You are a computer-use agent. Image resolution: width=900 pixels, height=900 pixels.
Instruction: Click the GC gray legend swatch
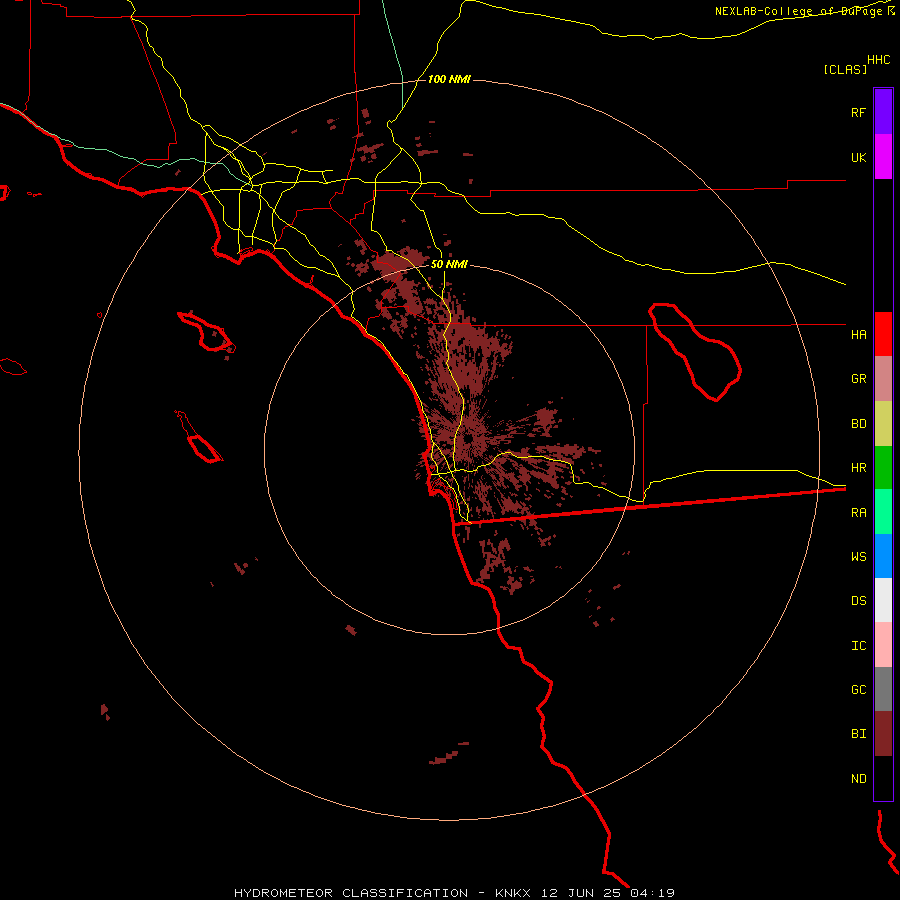[883, 689]
